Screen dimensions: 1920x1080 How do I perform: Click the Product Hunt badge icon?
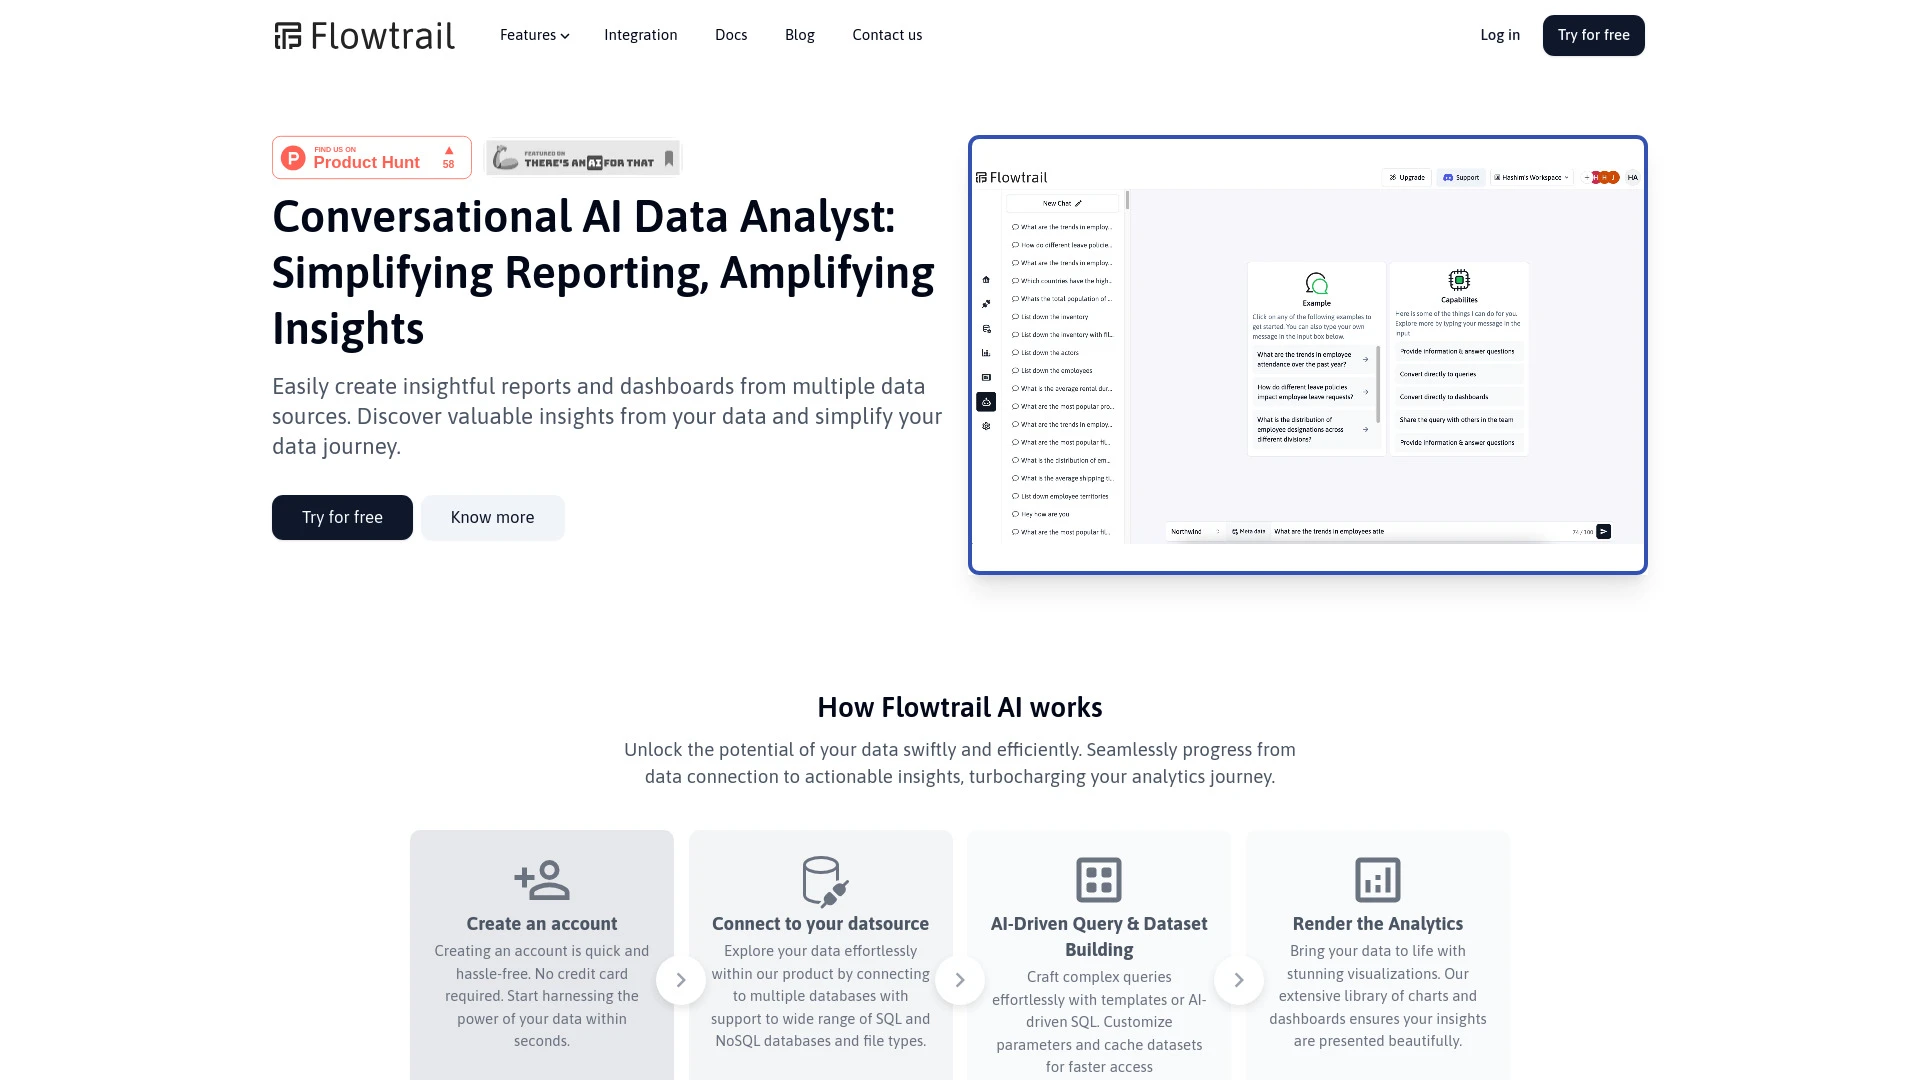pyautogui.click(x=371, y=157)
